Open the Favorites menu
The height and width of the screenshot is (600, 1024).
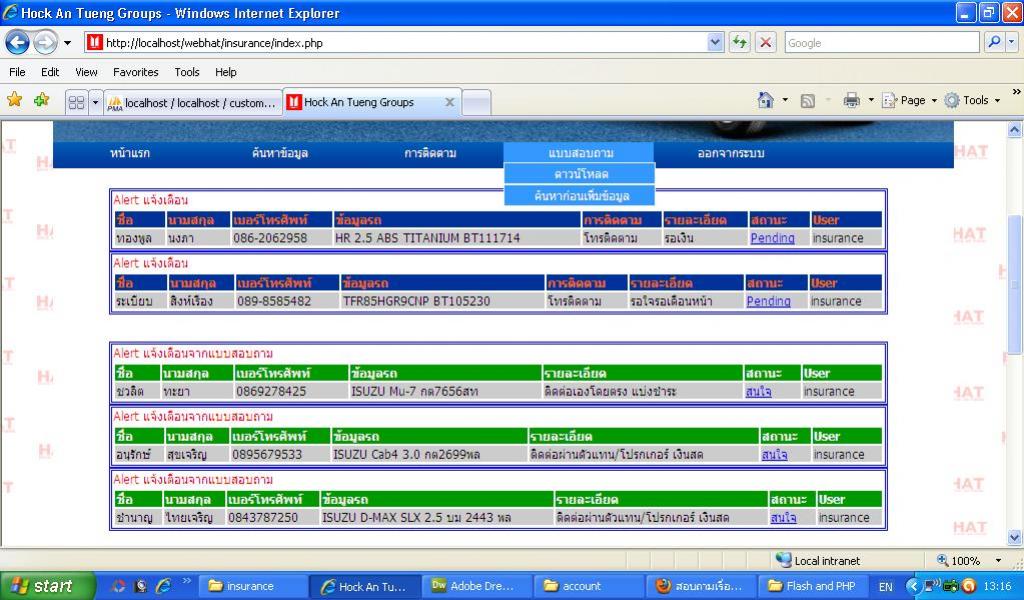coord(136,72)
